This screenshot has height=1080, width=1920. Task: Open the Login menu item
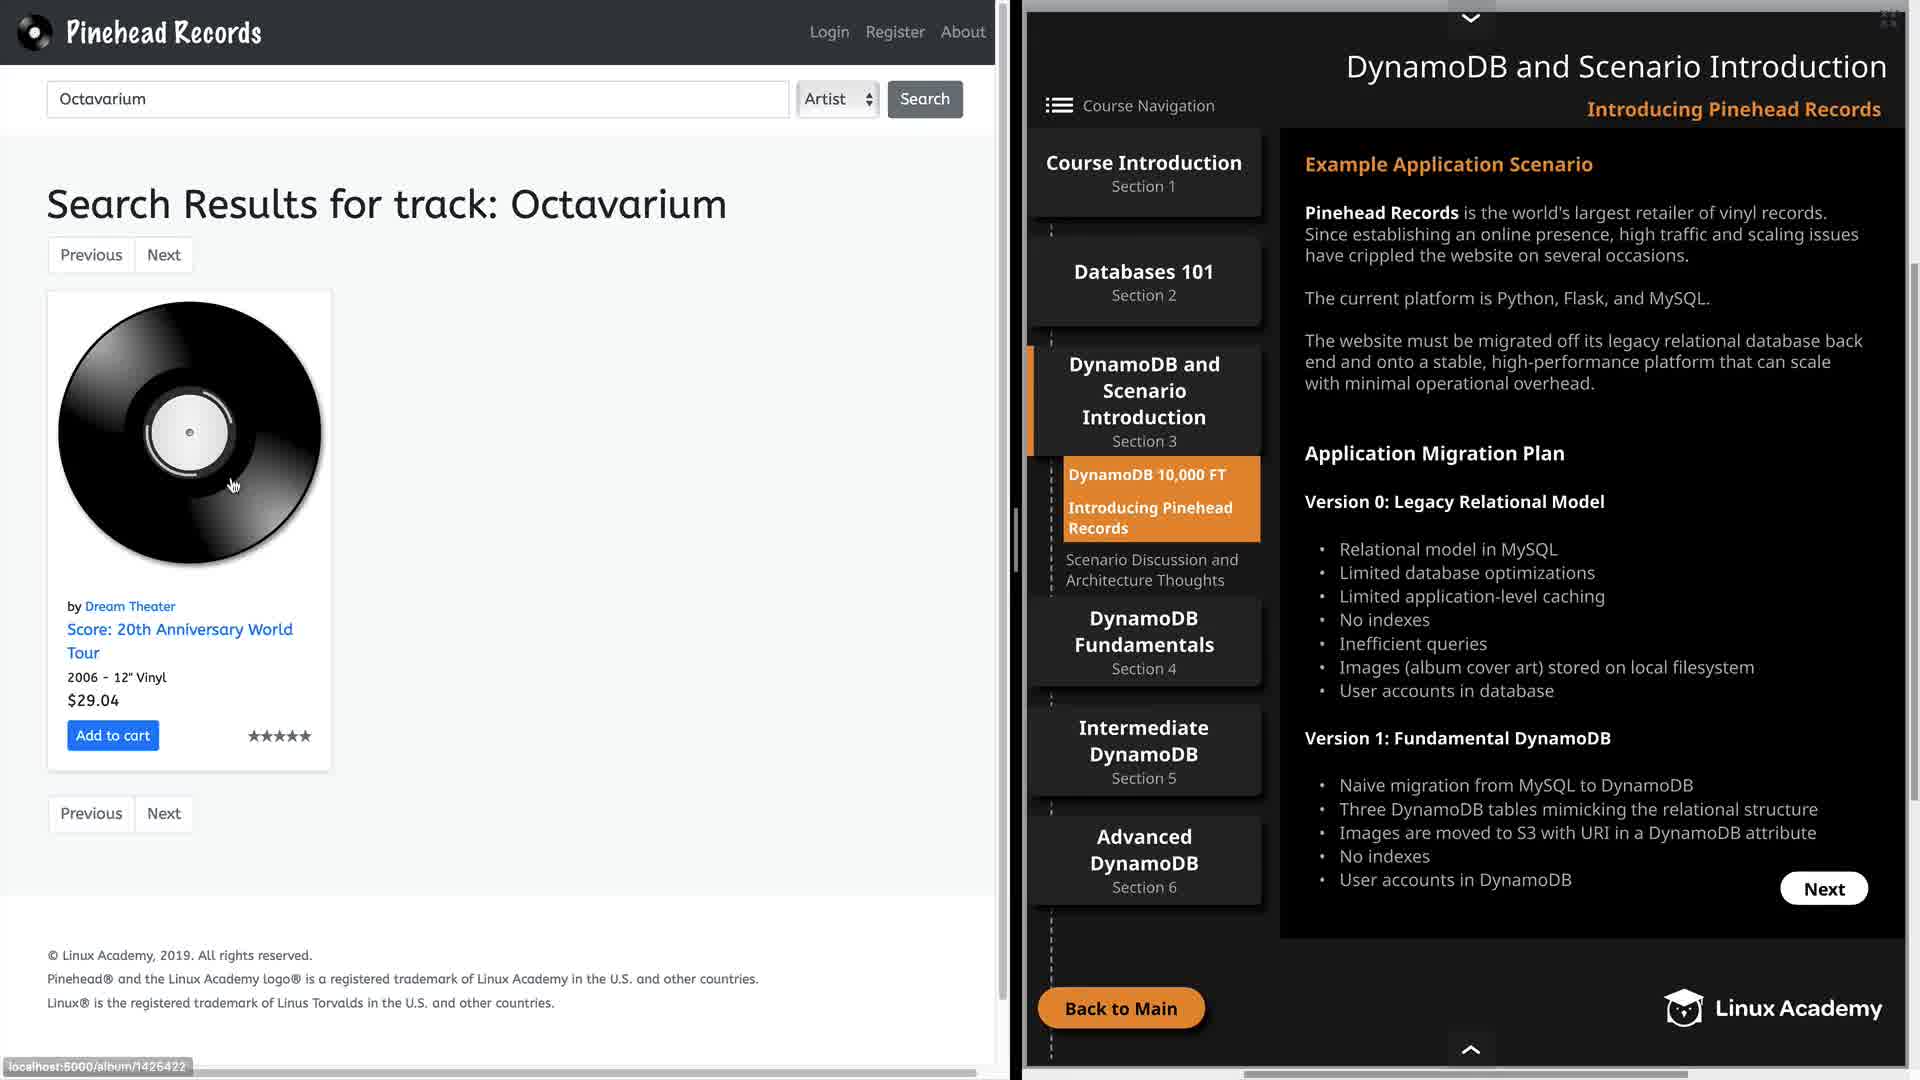[829, 32]
